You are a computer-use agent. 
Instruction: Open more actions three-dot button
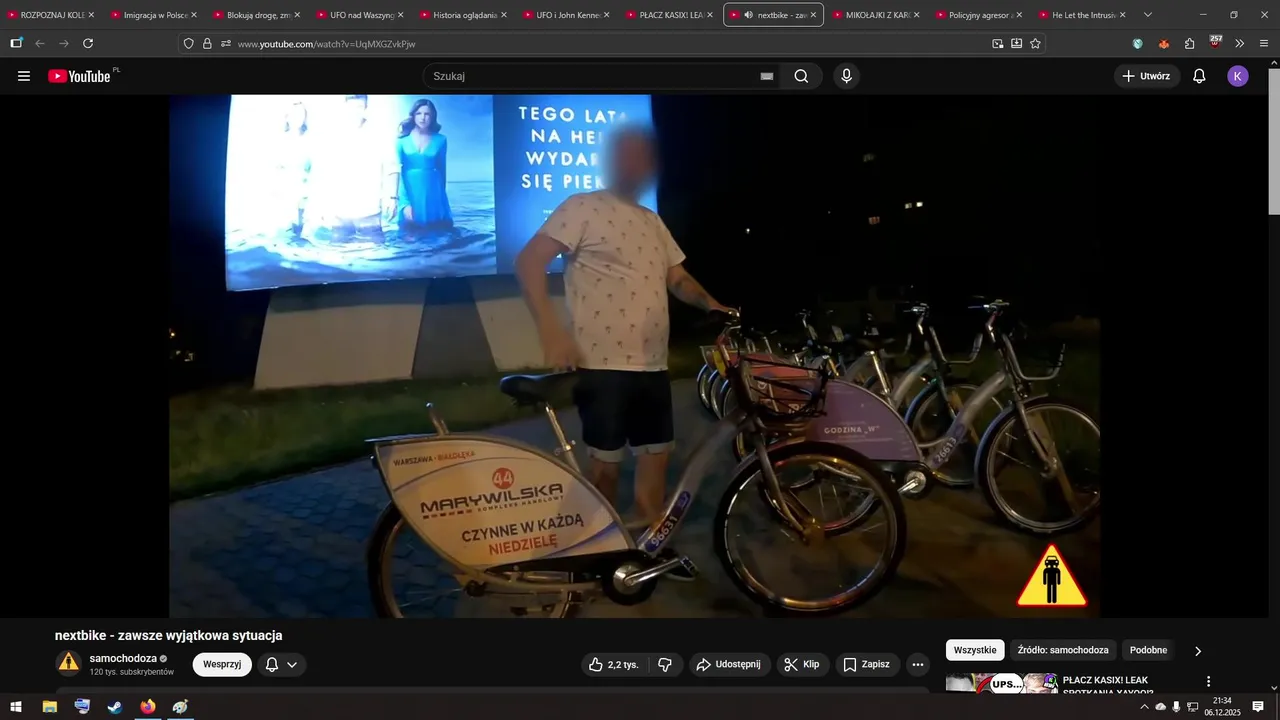(x=918, y=664)
